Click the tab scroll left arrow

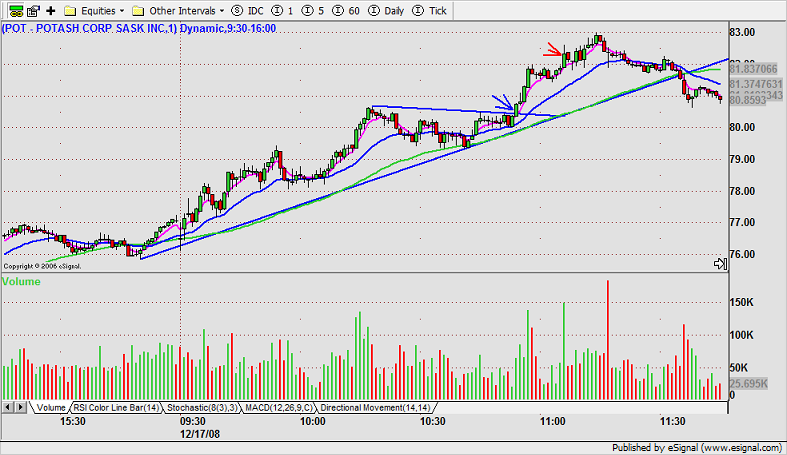coord(8,407)
